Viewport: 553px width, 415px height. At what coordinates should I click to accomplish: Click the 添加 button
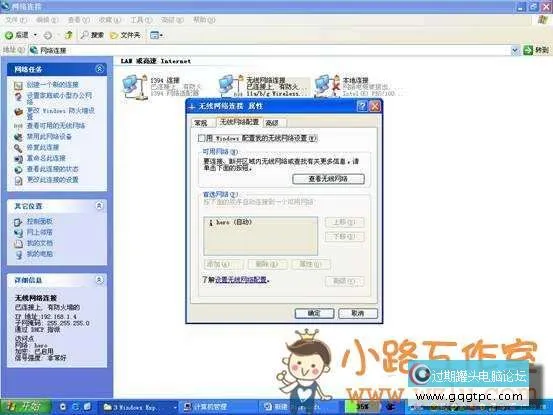[x=223, y=264]
